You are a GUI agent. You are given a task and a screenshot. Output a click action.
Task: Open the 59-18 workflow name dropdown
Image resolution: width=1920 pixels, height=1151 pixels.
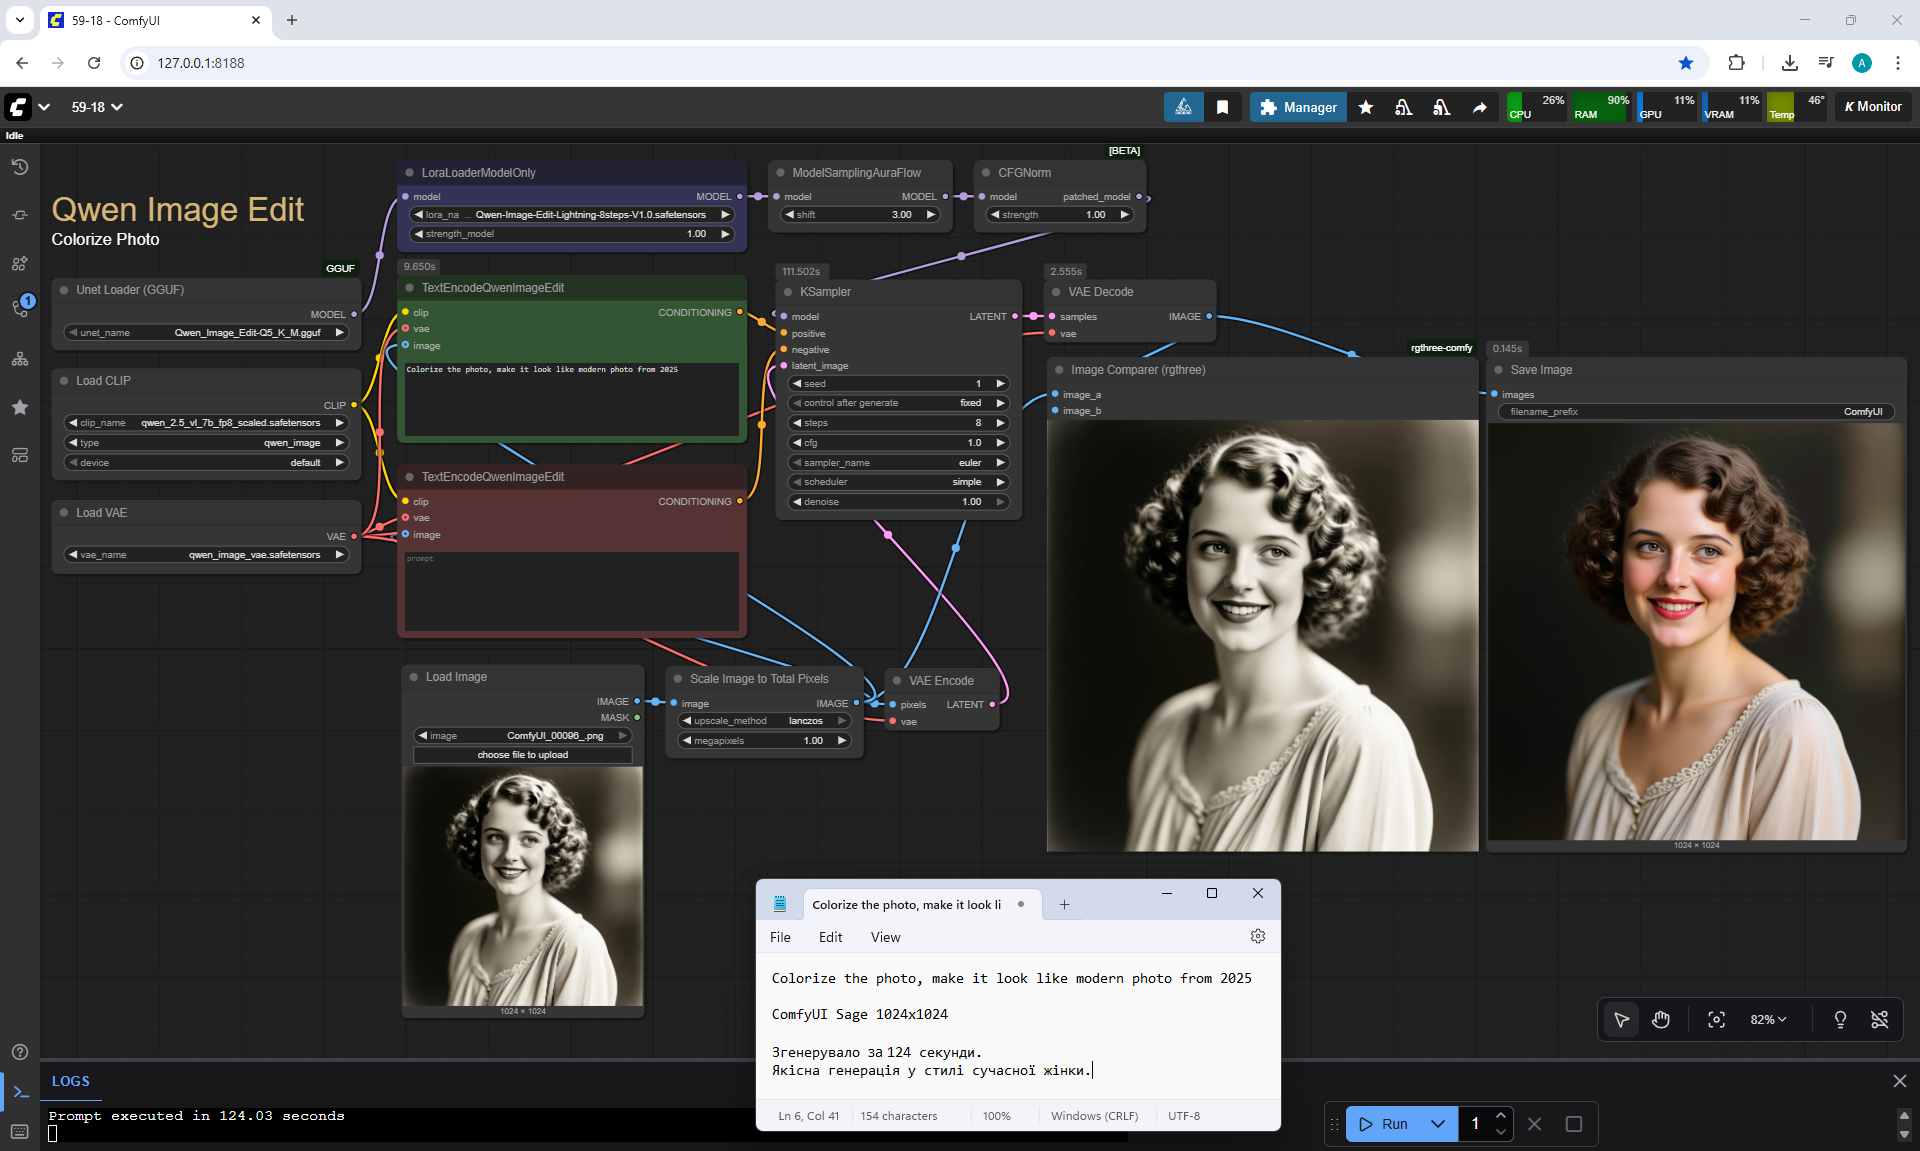pyautogui.click(x=97, y=107)
